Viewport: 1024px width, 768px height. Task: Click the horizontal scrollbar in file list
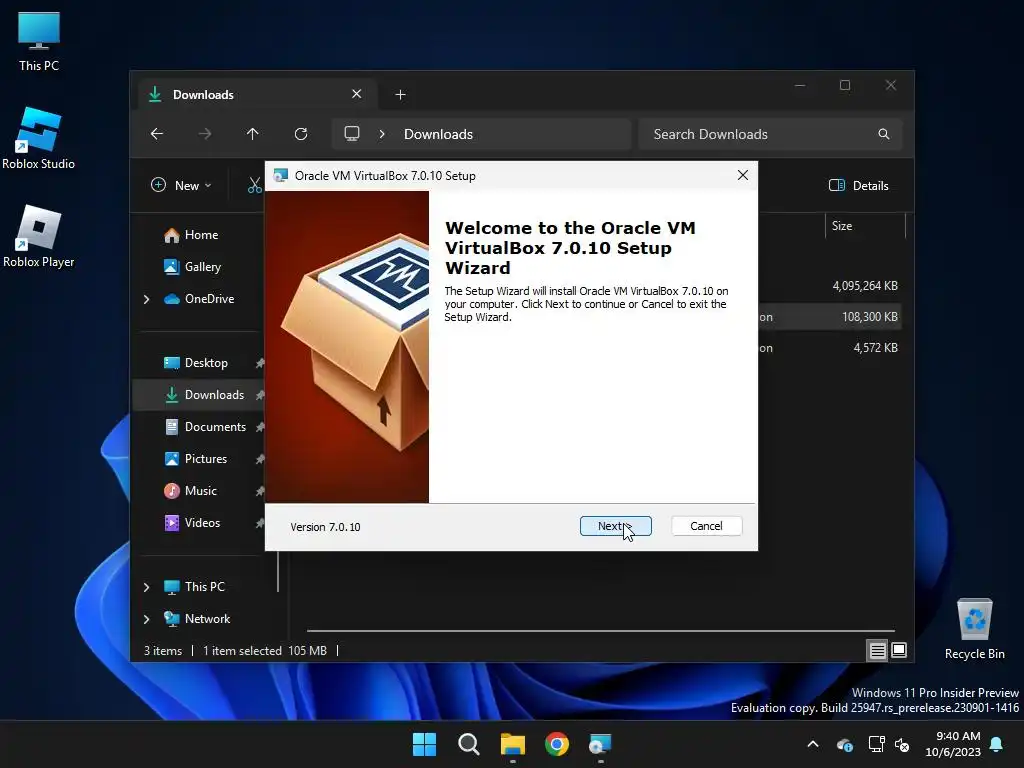click(x=600, y=631)
